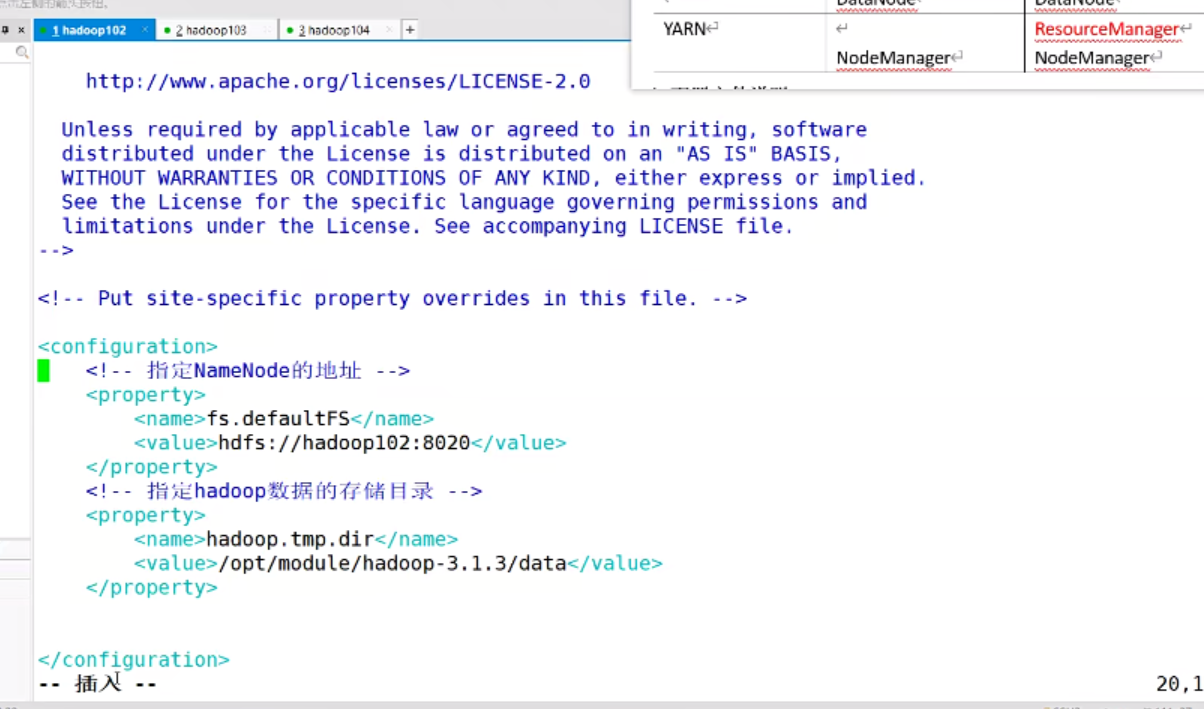Image resolution: width=1204 pixels, height=709 pixels.
Task: Click the 'Unless required by applicable law' line
Action: point(464,130)
